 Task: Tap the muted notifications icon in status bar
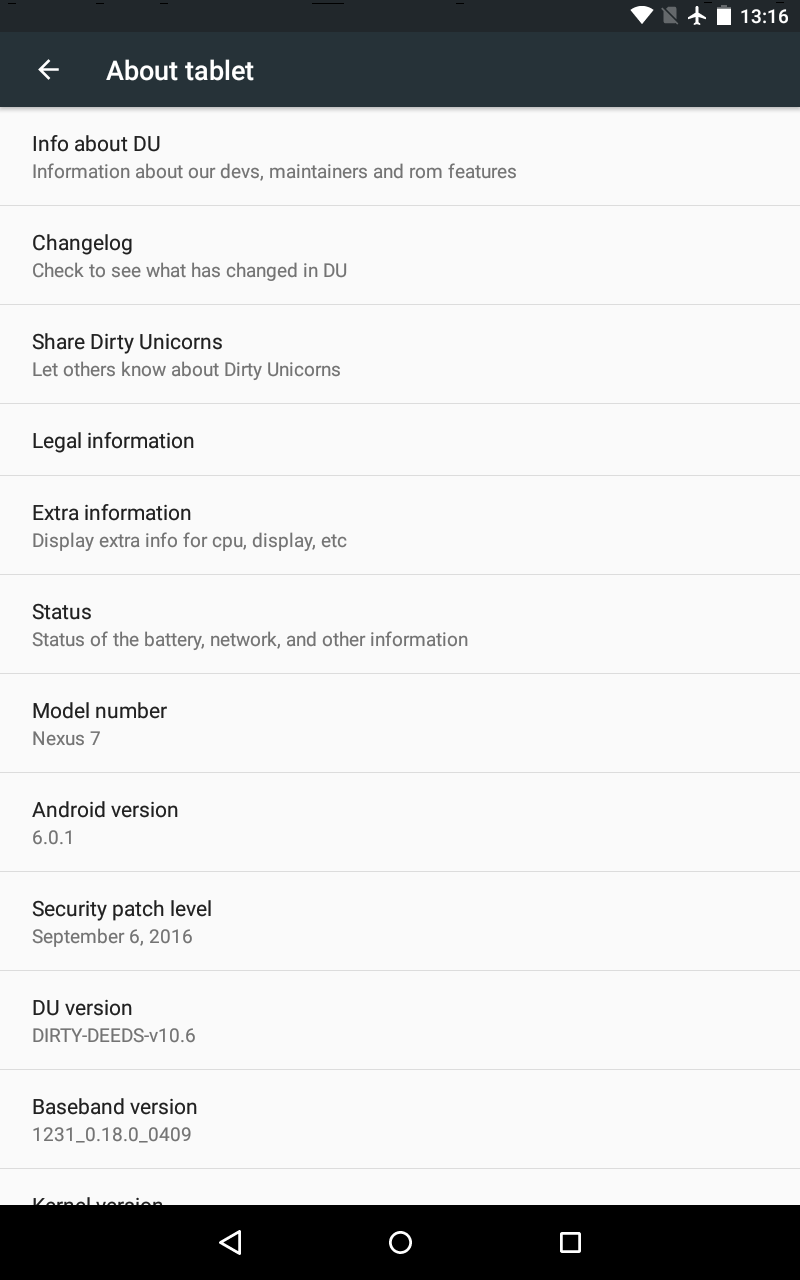tap(668, 15)
